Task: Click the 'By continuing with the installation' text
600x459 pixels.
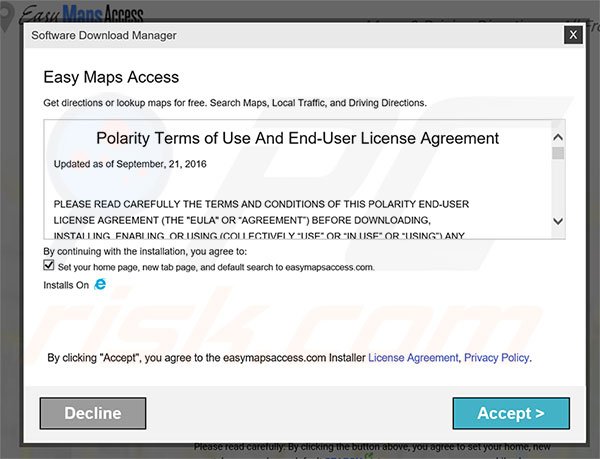Action: 145,251
